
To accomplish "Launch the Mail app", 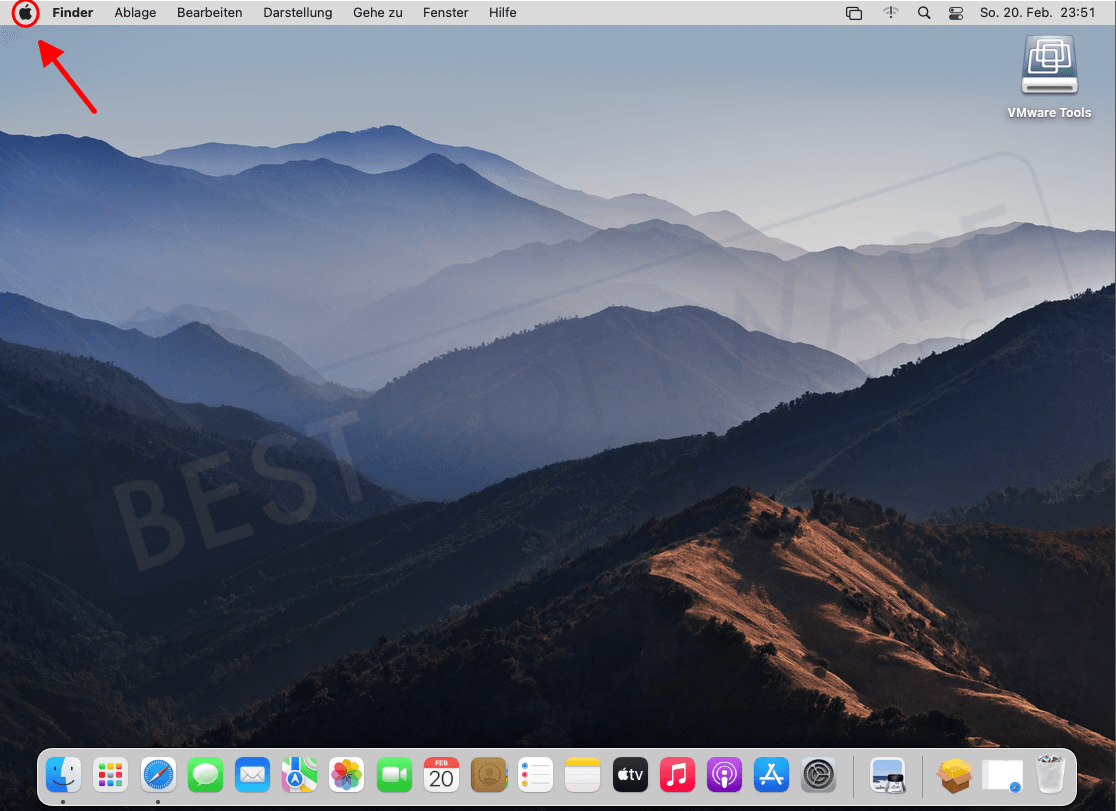I will pos(252,775).
